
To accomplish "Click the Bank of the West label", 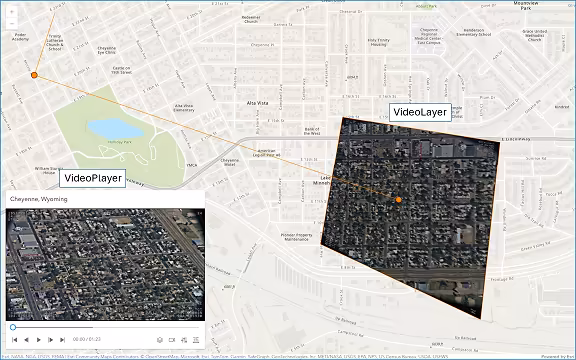I will click(x=312, y=131).
